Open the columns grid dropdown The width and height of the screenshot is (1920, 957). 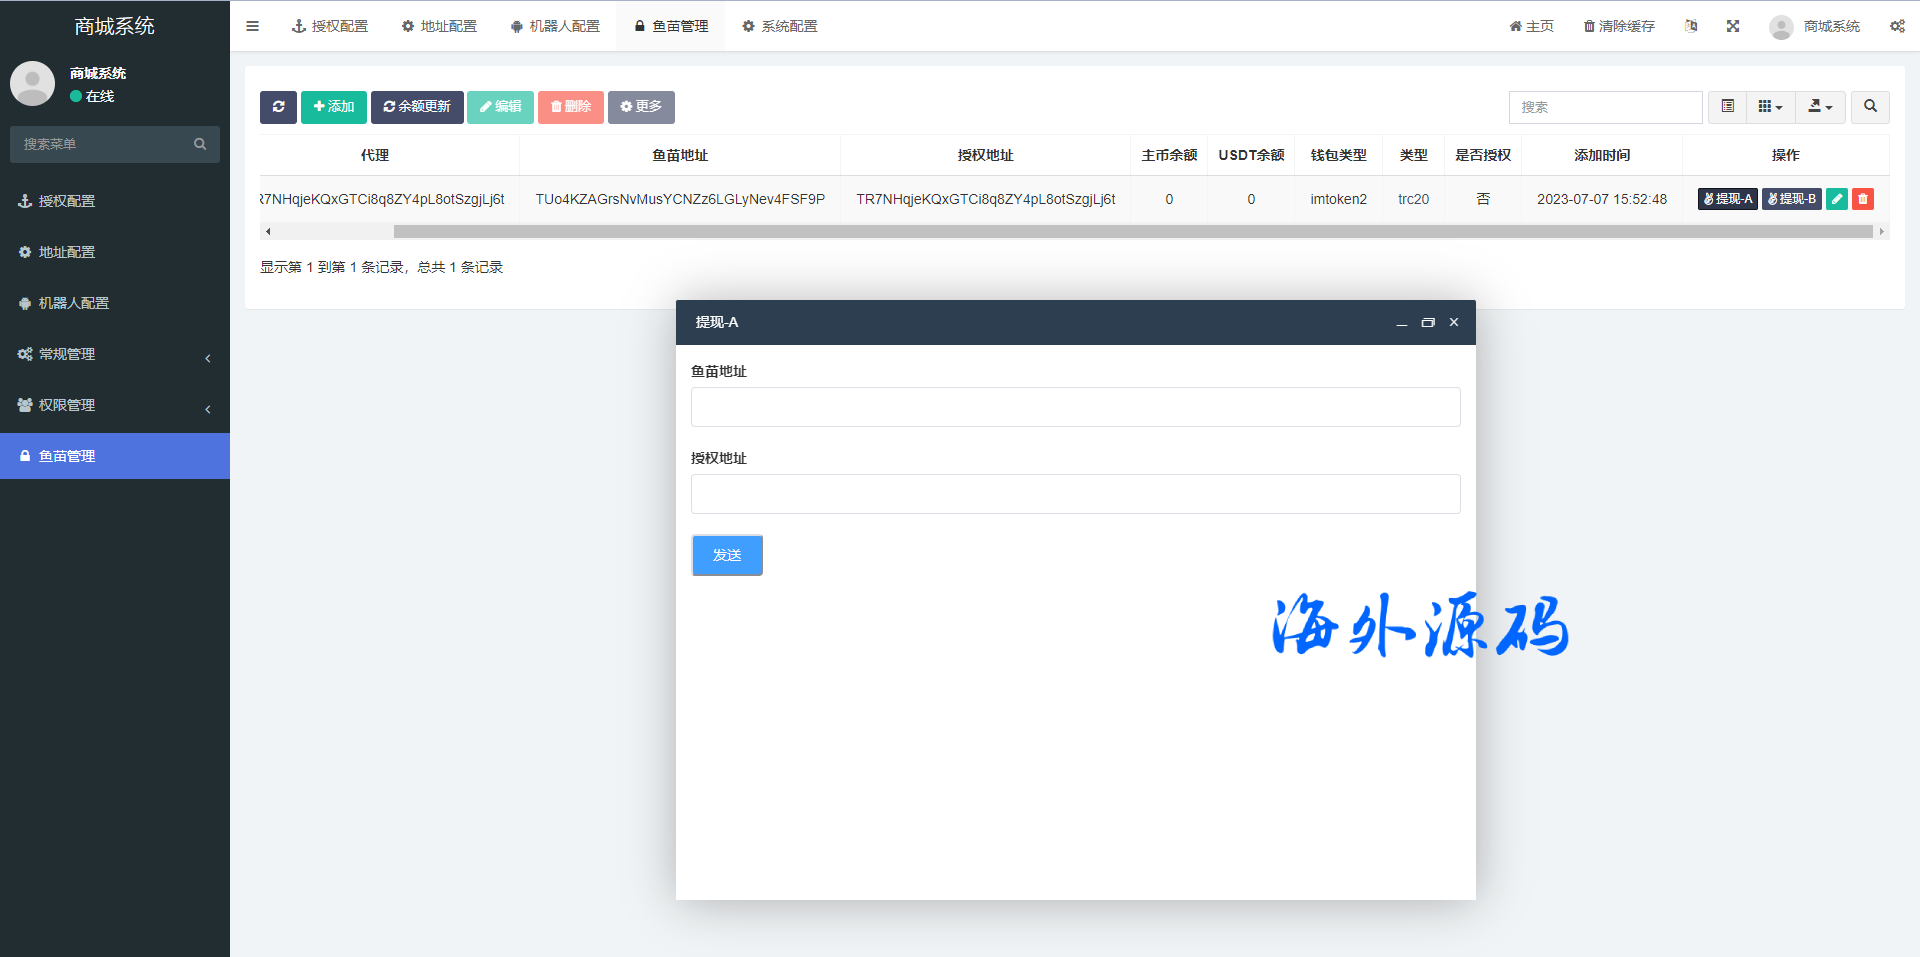[1770, 107]
